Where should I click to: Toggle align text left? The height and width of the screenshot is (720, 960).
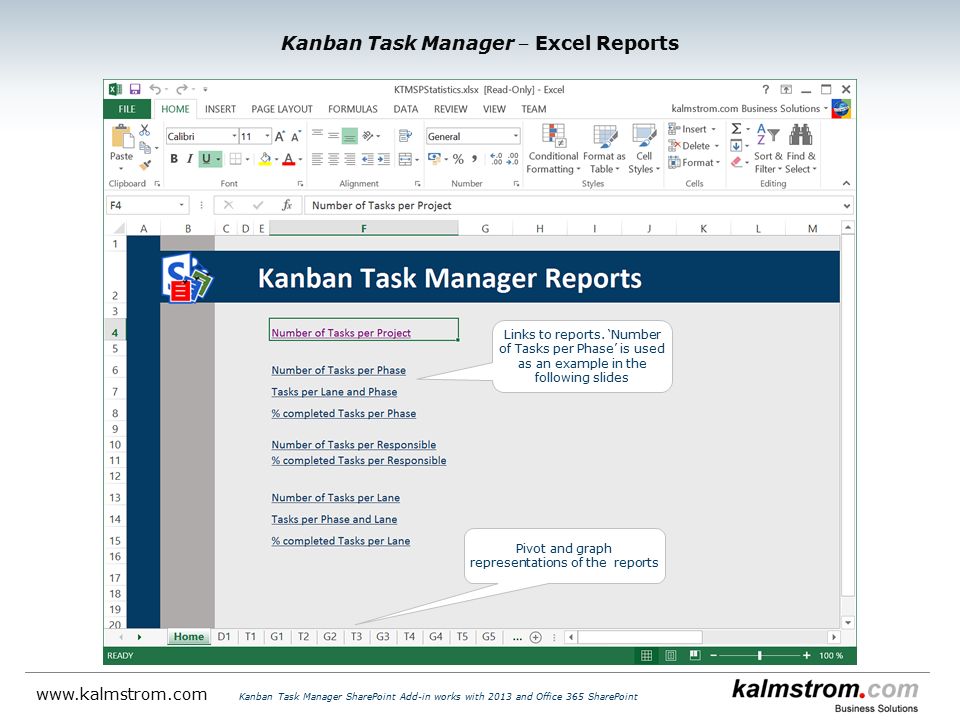pyautogui.click(x=317, y=159)
